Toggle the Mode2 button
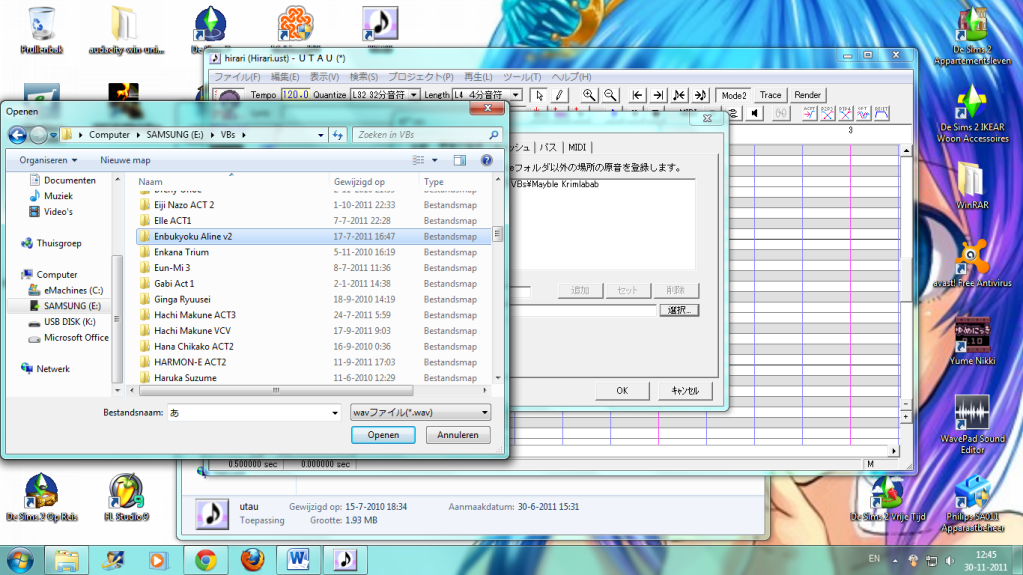This screenshot has width=1023, height=575. (x=734, y=95)
